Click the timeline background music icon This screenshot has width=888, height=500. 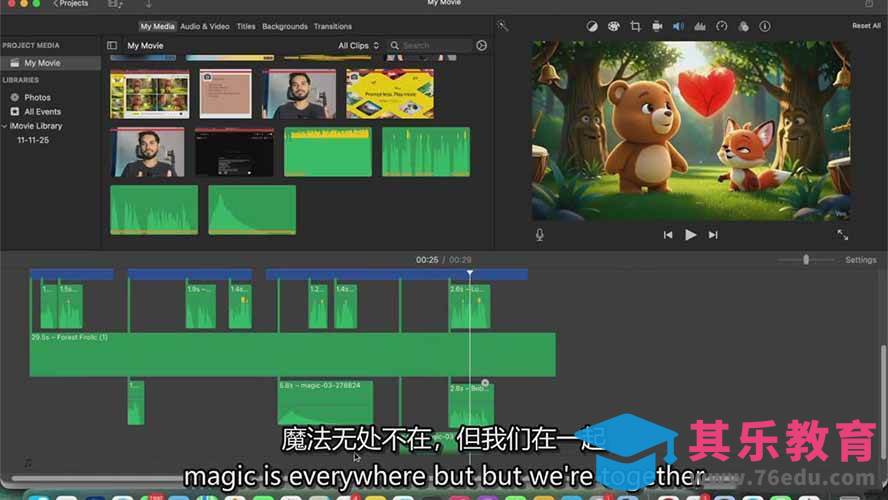(28, 463)
